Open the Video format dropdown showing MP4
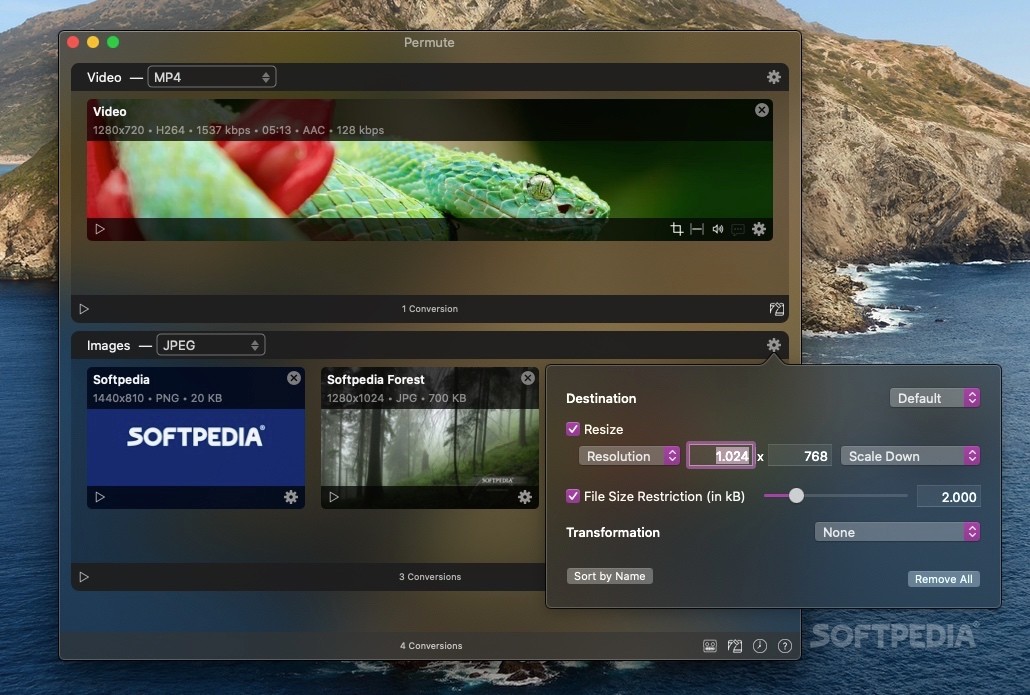 click(x=212, y=77)
